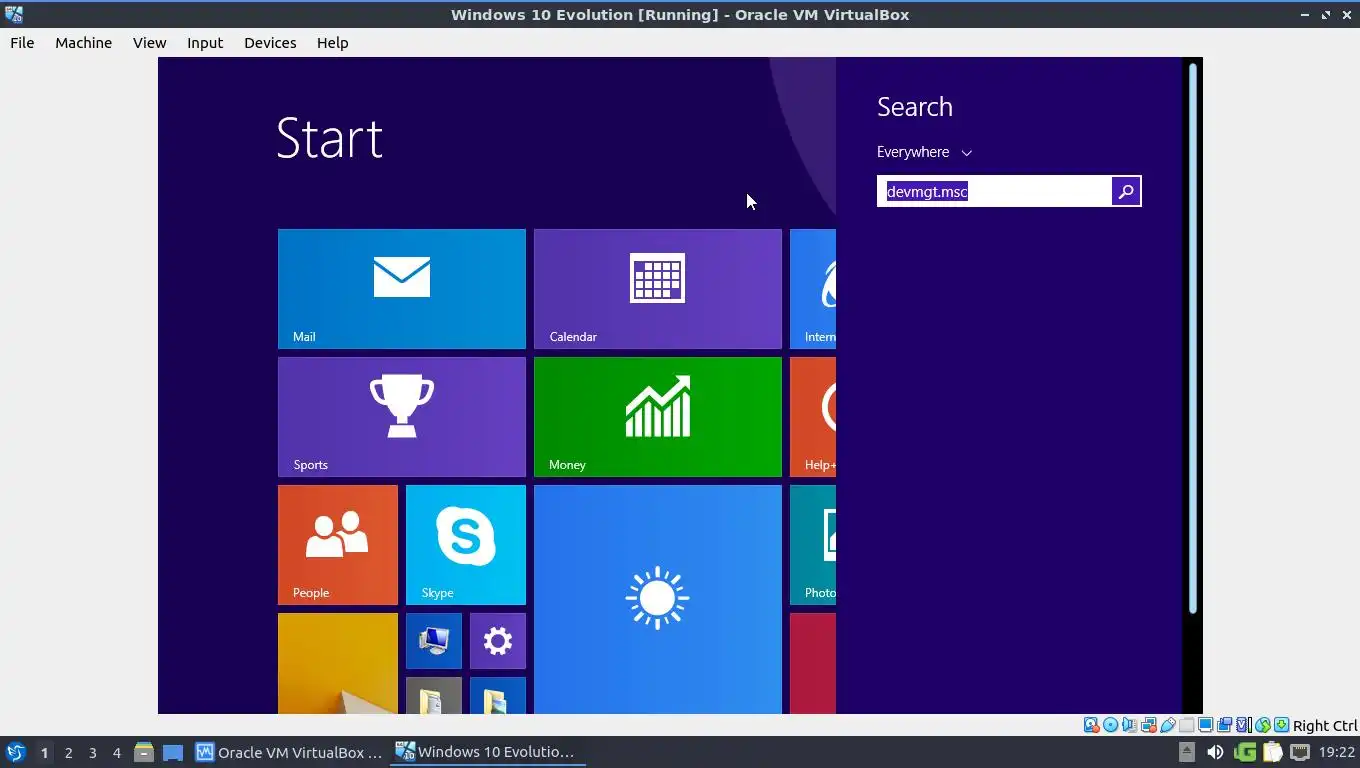
Task: Open the People tile
Action: point(337,545)
